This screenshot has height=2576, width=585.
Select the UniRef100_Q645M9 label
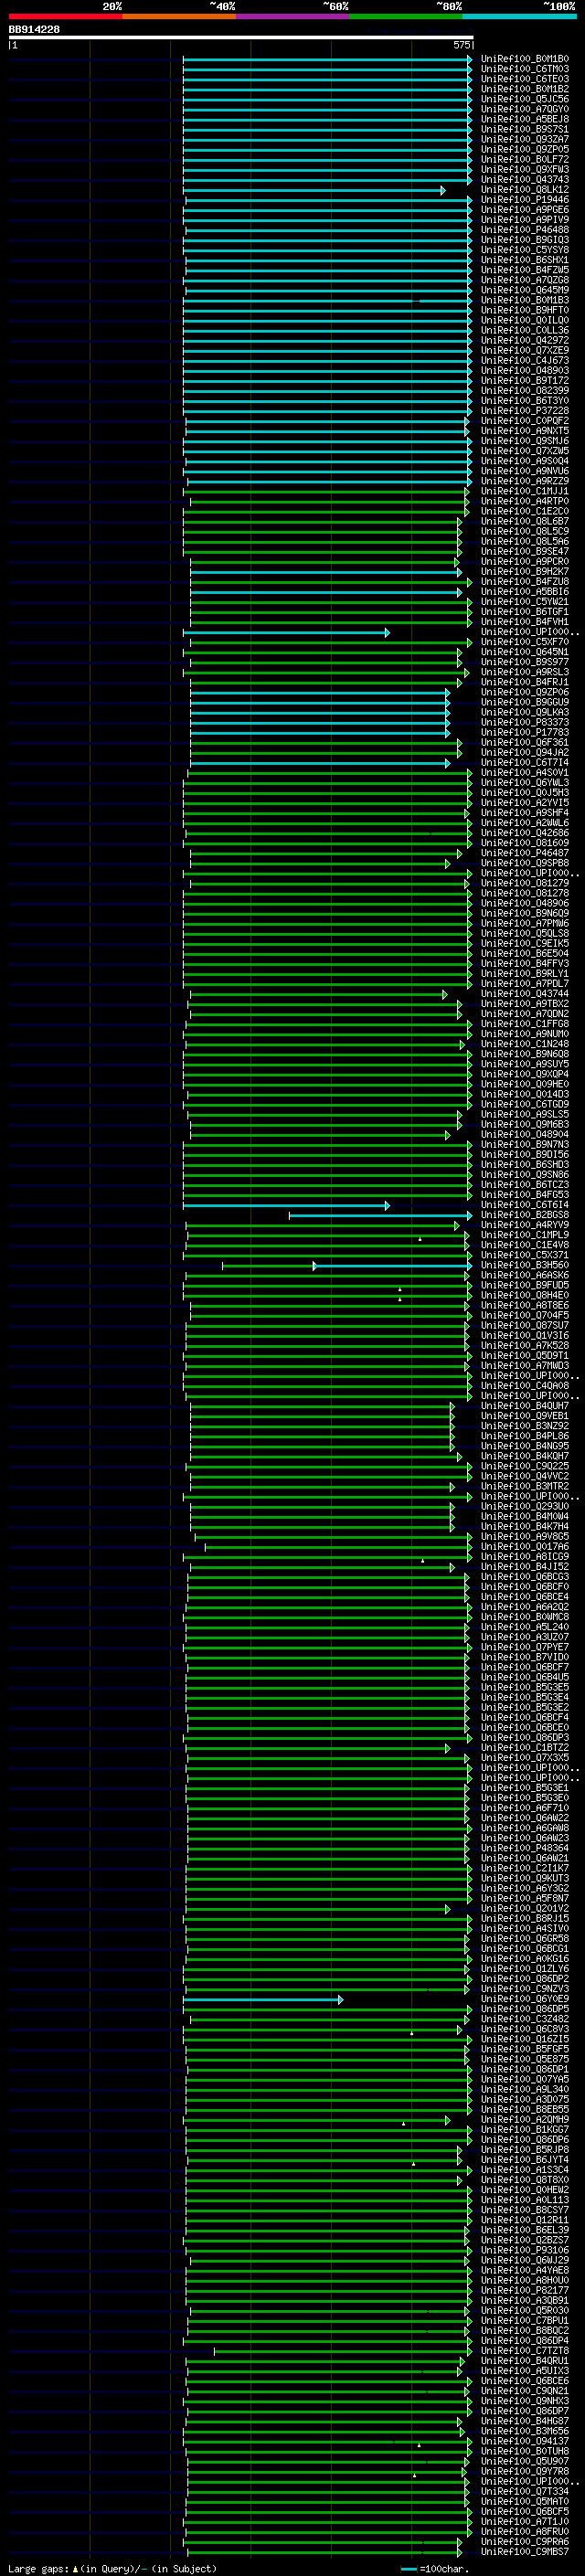[x=525, y=290]
